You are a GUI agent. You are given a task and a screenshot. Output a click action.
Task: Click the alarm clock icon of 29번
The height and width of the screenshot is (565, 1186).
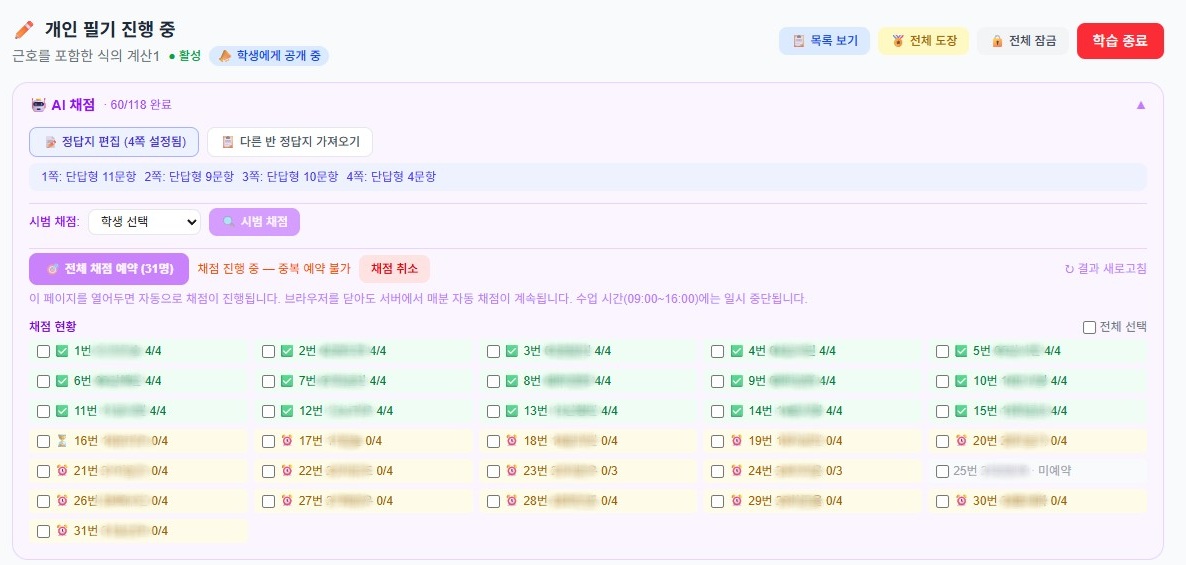(737, 501)
